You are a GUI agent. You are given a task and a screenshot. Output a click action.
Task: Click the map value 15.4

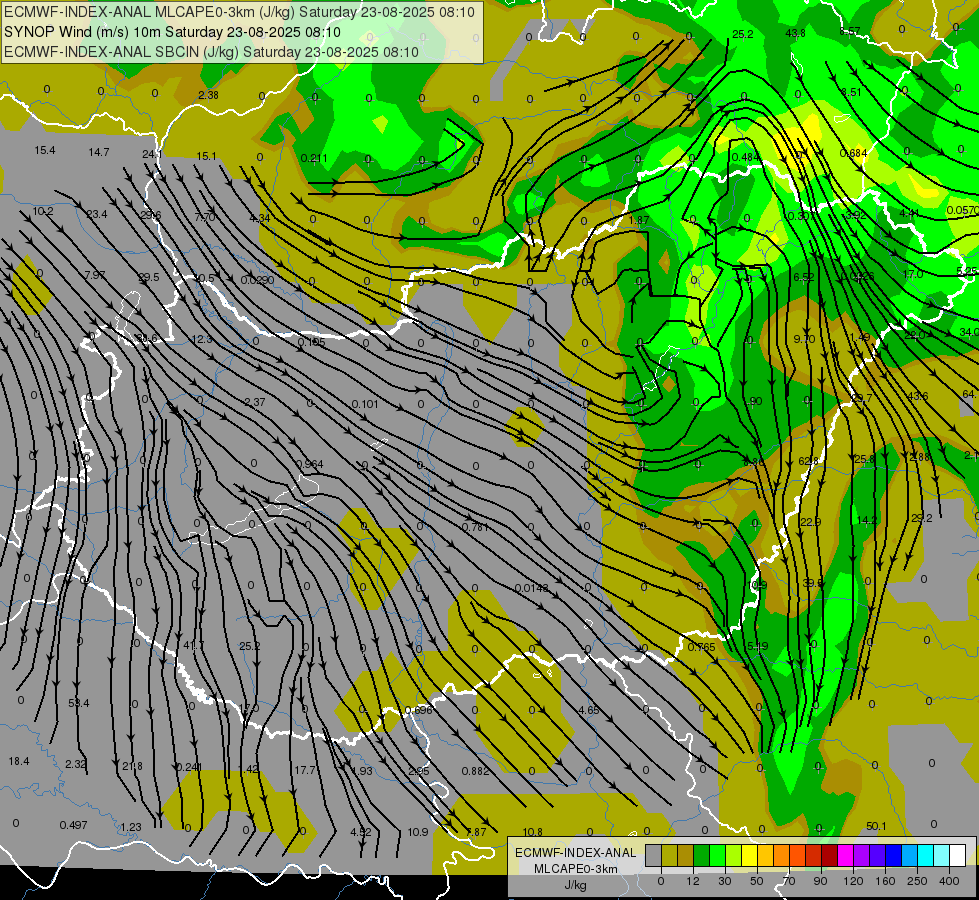45,150
